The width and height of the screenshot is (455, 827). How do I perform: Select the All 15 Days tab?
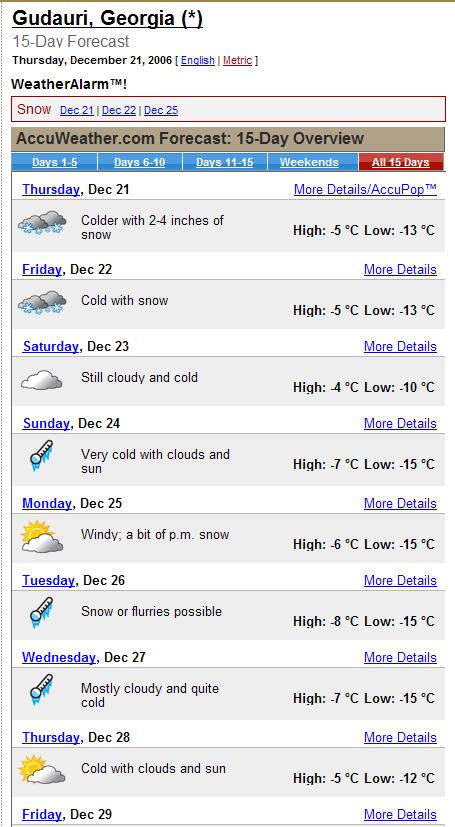tap(401, 162)
